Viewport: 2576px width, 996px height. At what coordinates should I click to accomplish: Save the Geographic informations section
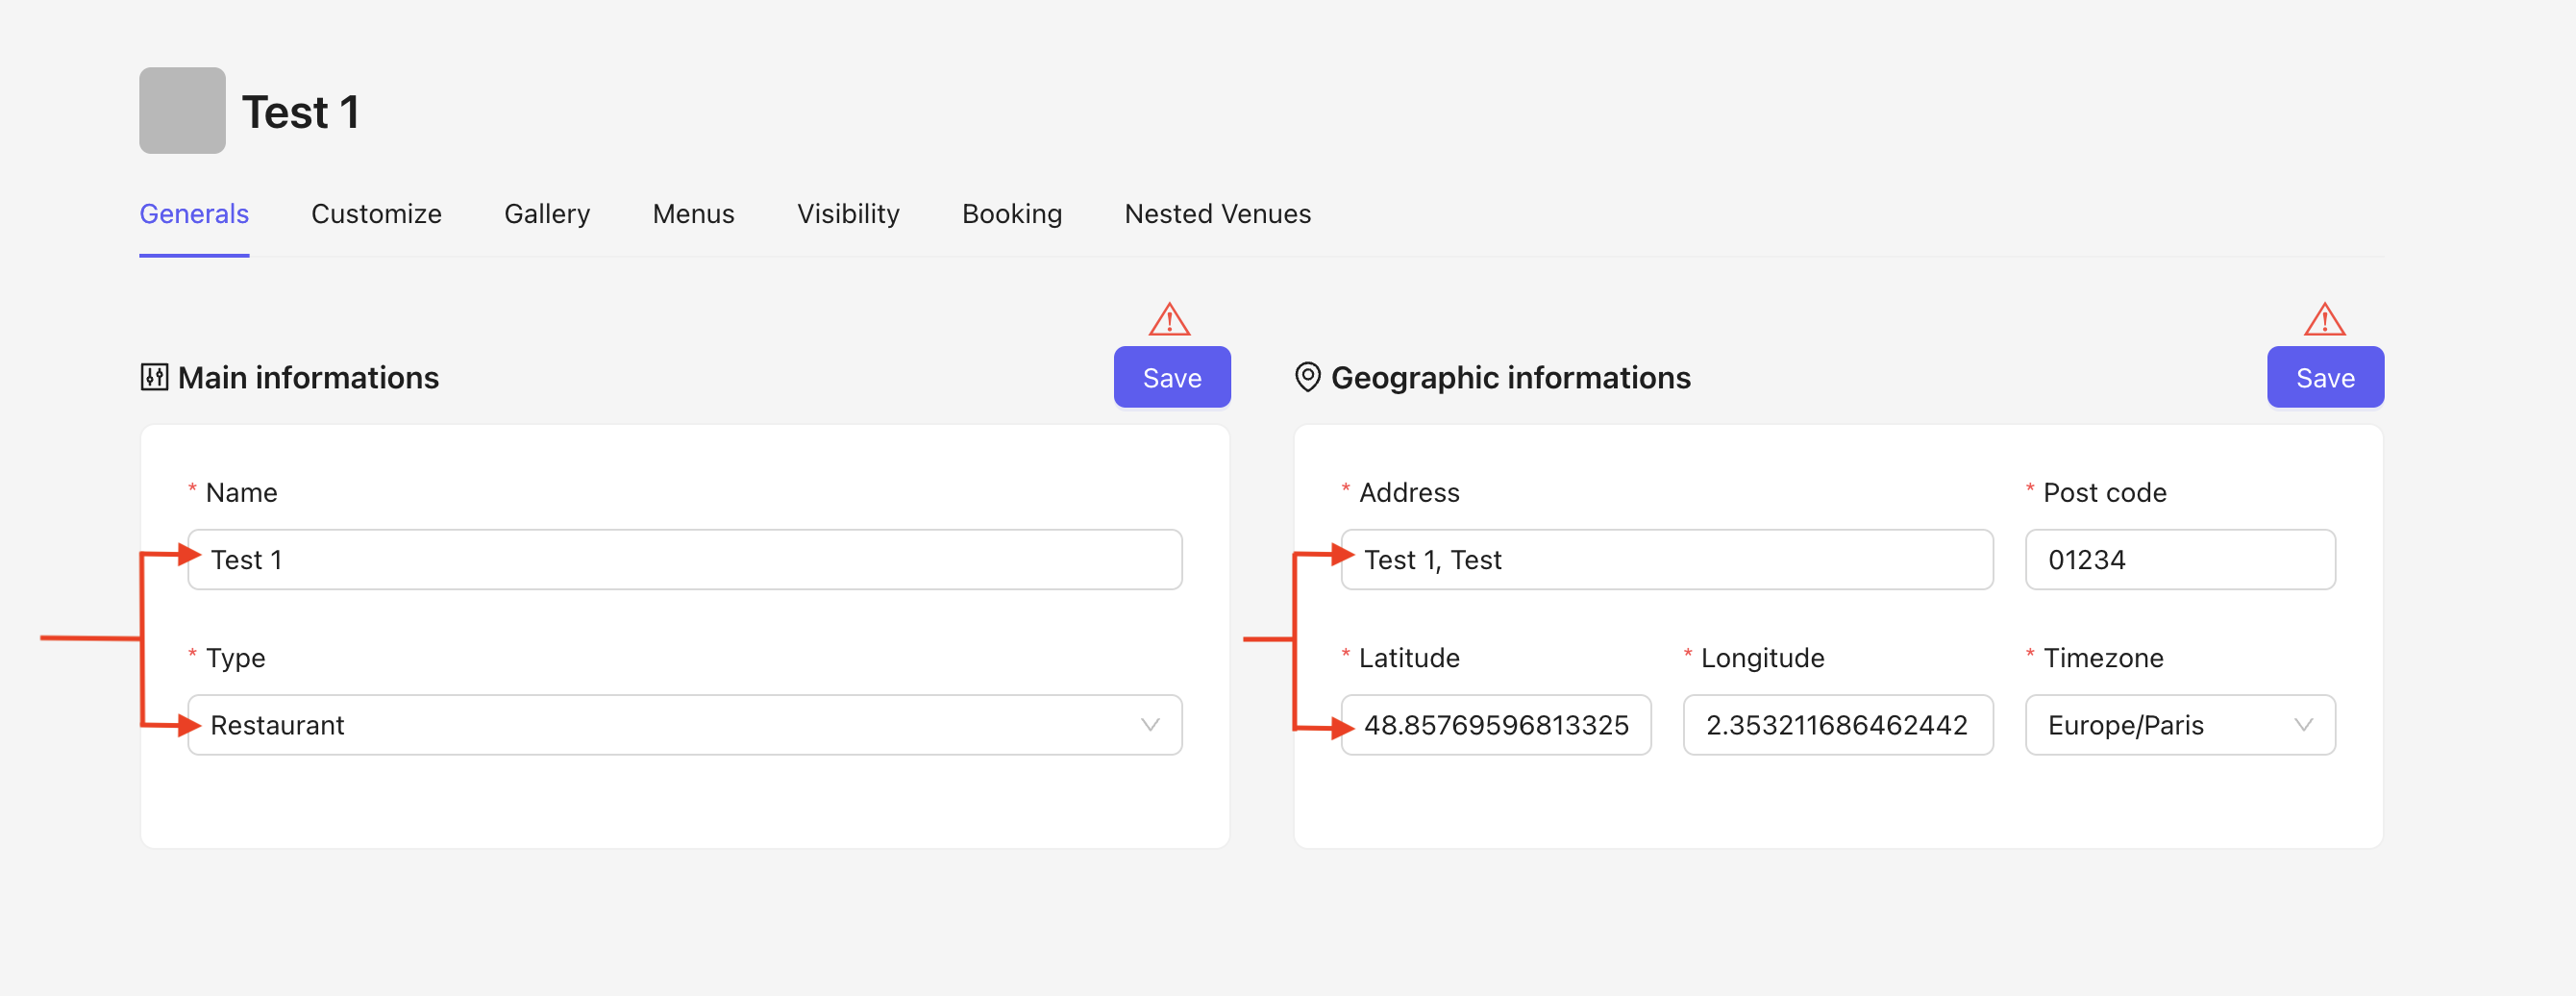pyautogui.click(x=2324, y=378)
